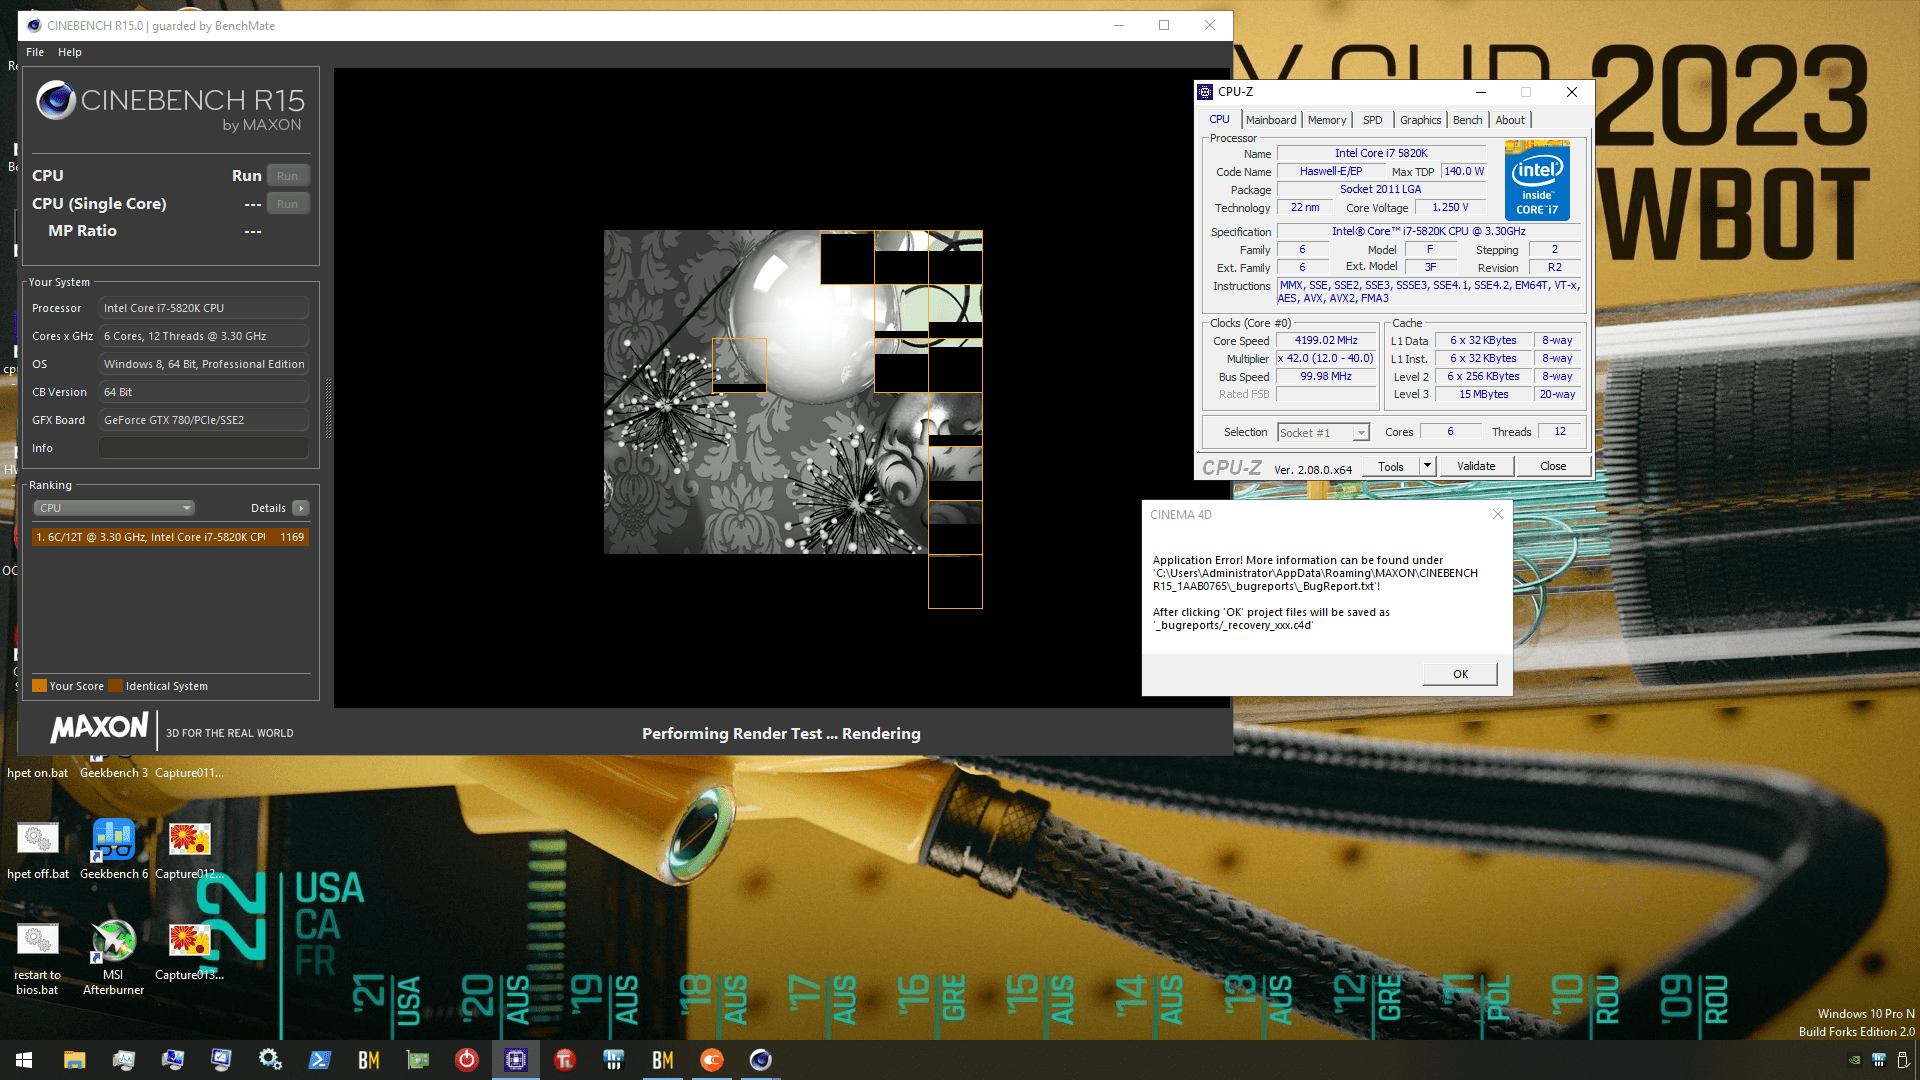Select the hpet off.bat desktop file
Image resolution: width=1920 pixels, height=1080 pixels.
click(38, 848)
